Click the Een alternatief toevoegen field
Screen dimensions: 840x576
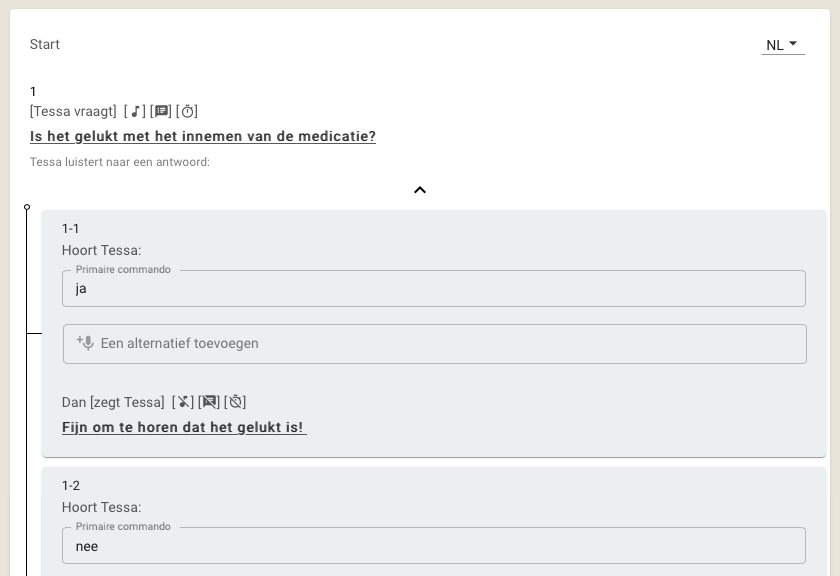coord(435,344)
